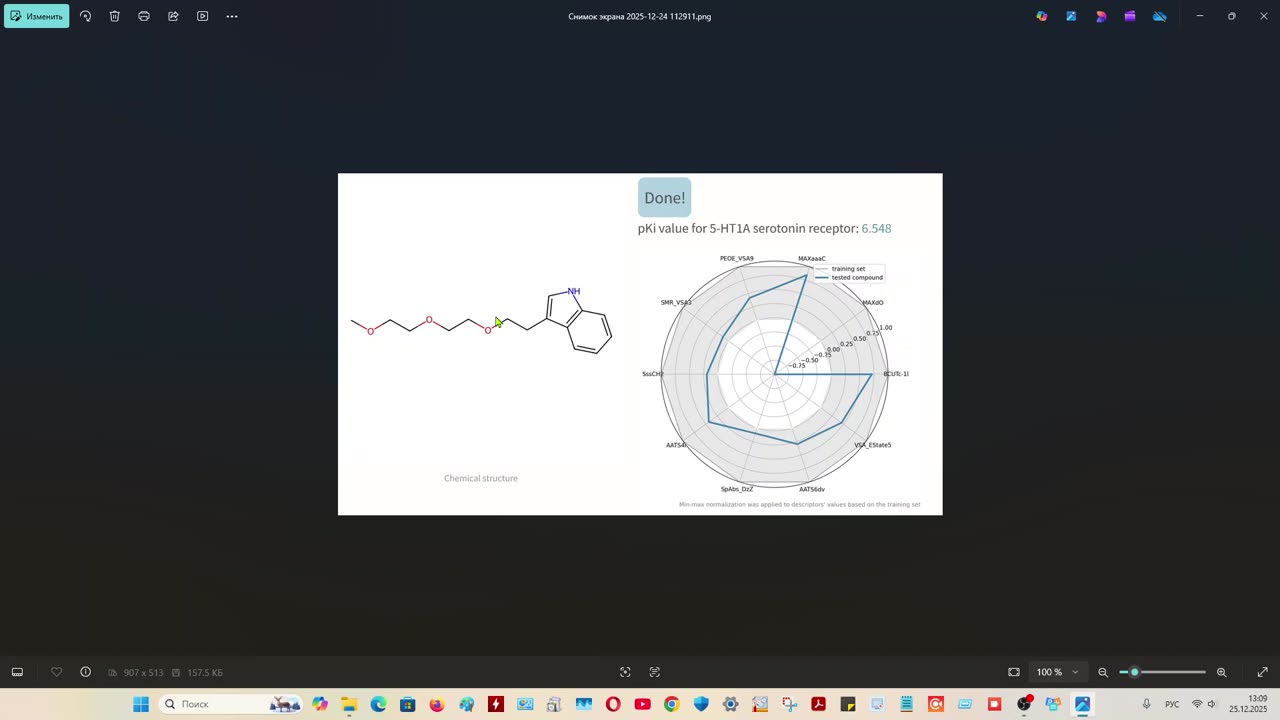
Task: Launch Firefox from the taskbar
Action: point(437,704)
